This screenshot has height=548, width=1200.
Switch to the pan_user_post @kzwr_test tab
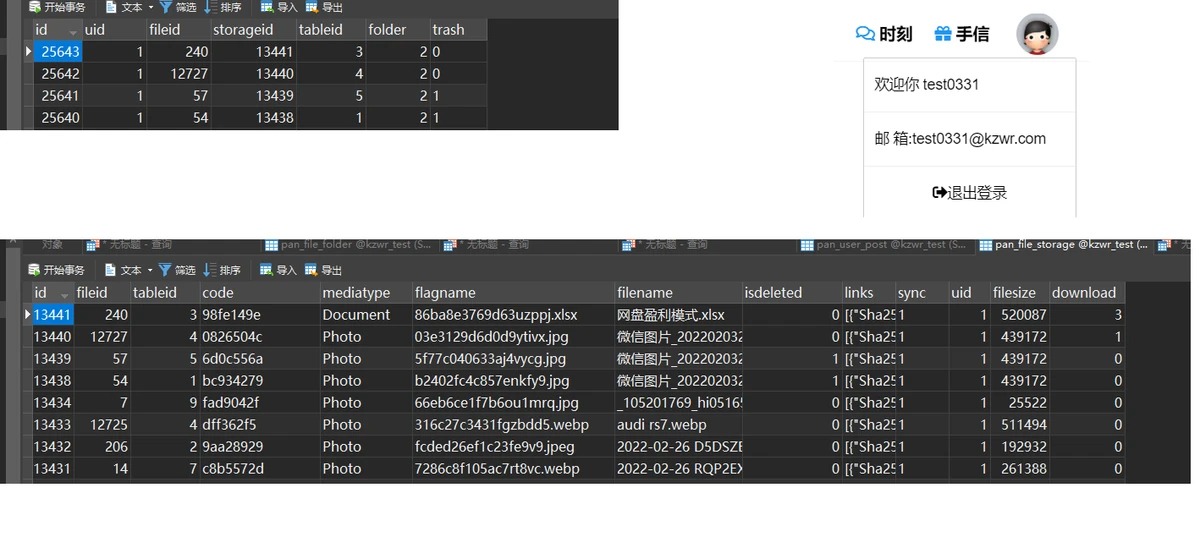tap(883, 245)
